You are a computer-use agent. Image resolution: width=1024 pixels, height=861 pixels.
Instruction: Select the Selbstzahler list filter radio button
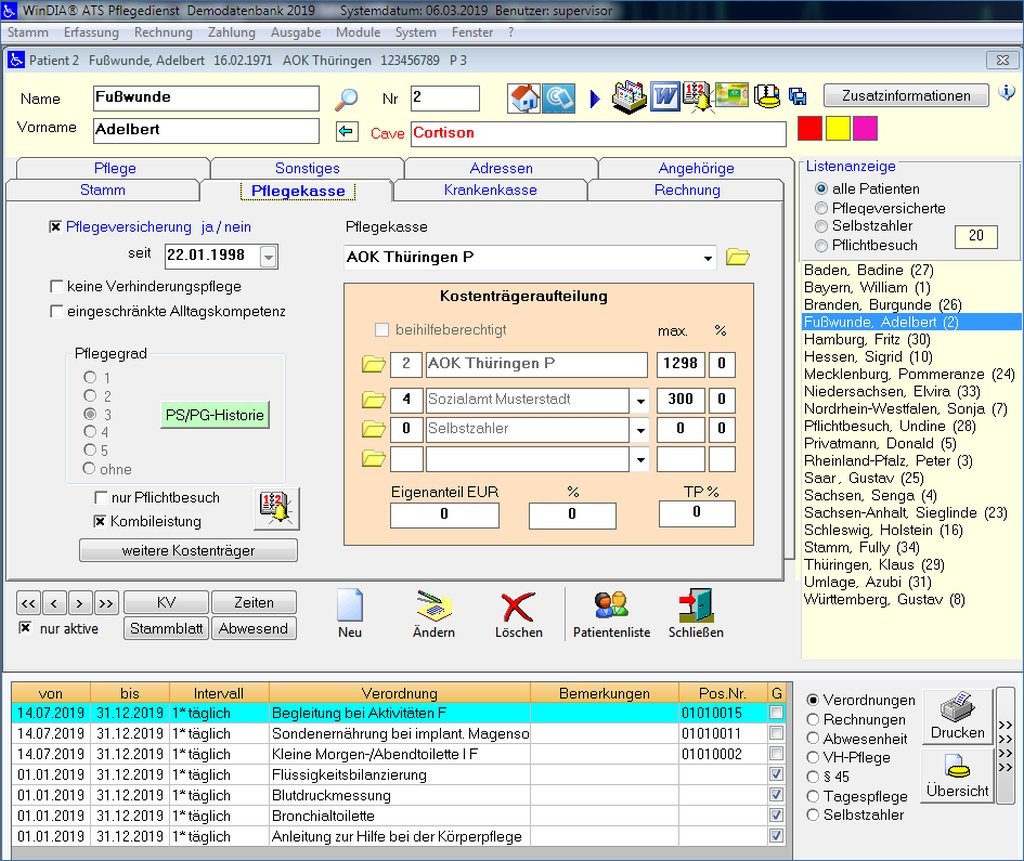[x=822, y=227]
